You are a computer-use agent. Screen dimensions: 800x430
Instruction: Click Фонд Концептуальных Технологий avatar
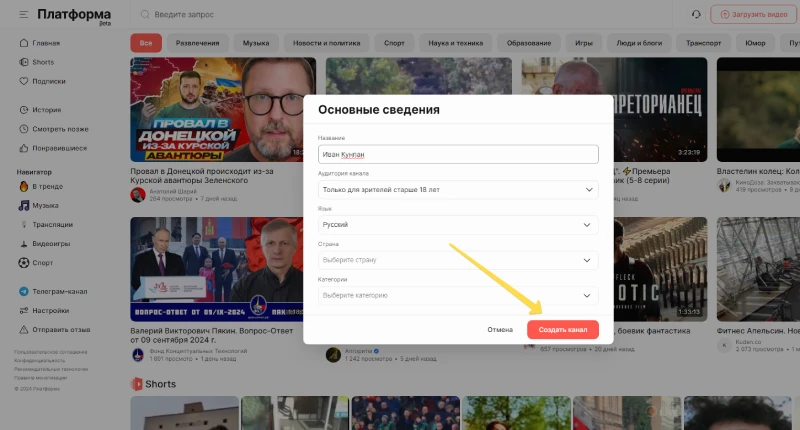[138, 355]
